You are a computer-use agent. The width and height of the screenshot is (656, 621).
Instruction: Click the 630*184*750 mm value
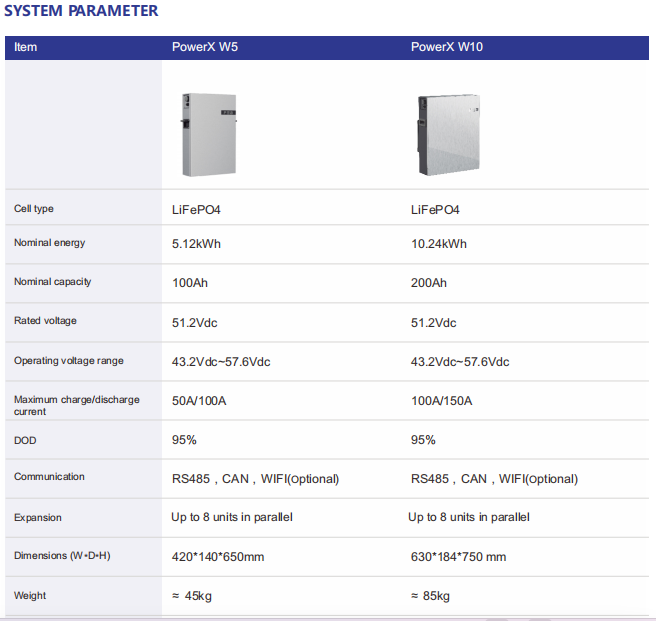point(458,557)
